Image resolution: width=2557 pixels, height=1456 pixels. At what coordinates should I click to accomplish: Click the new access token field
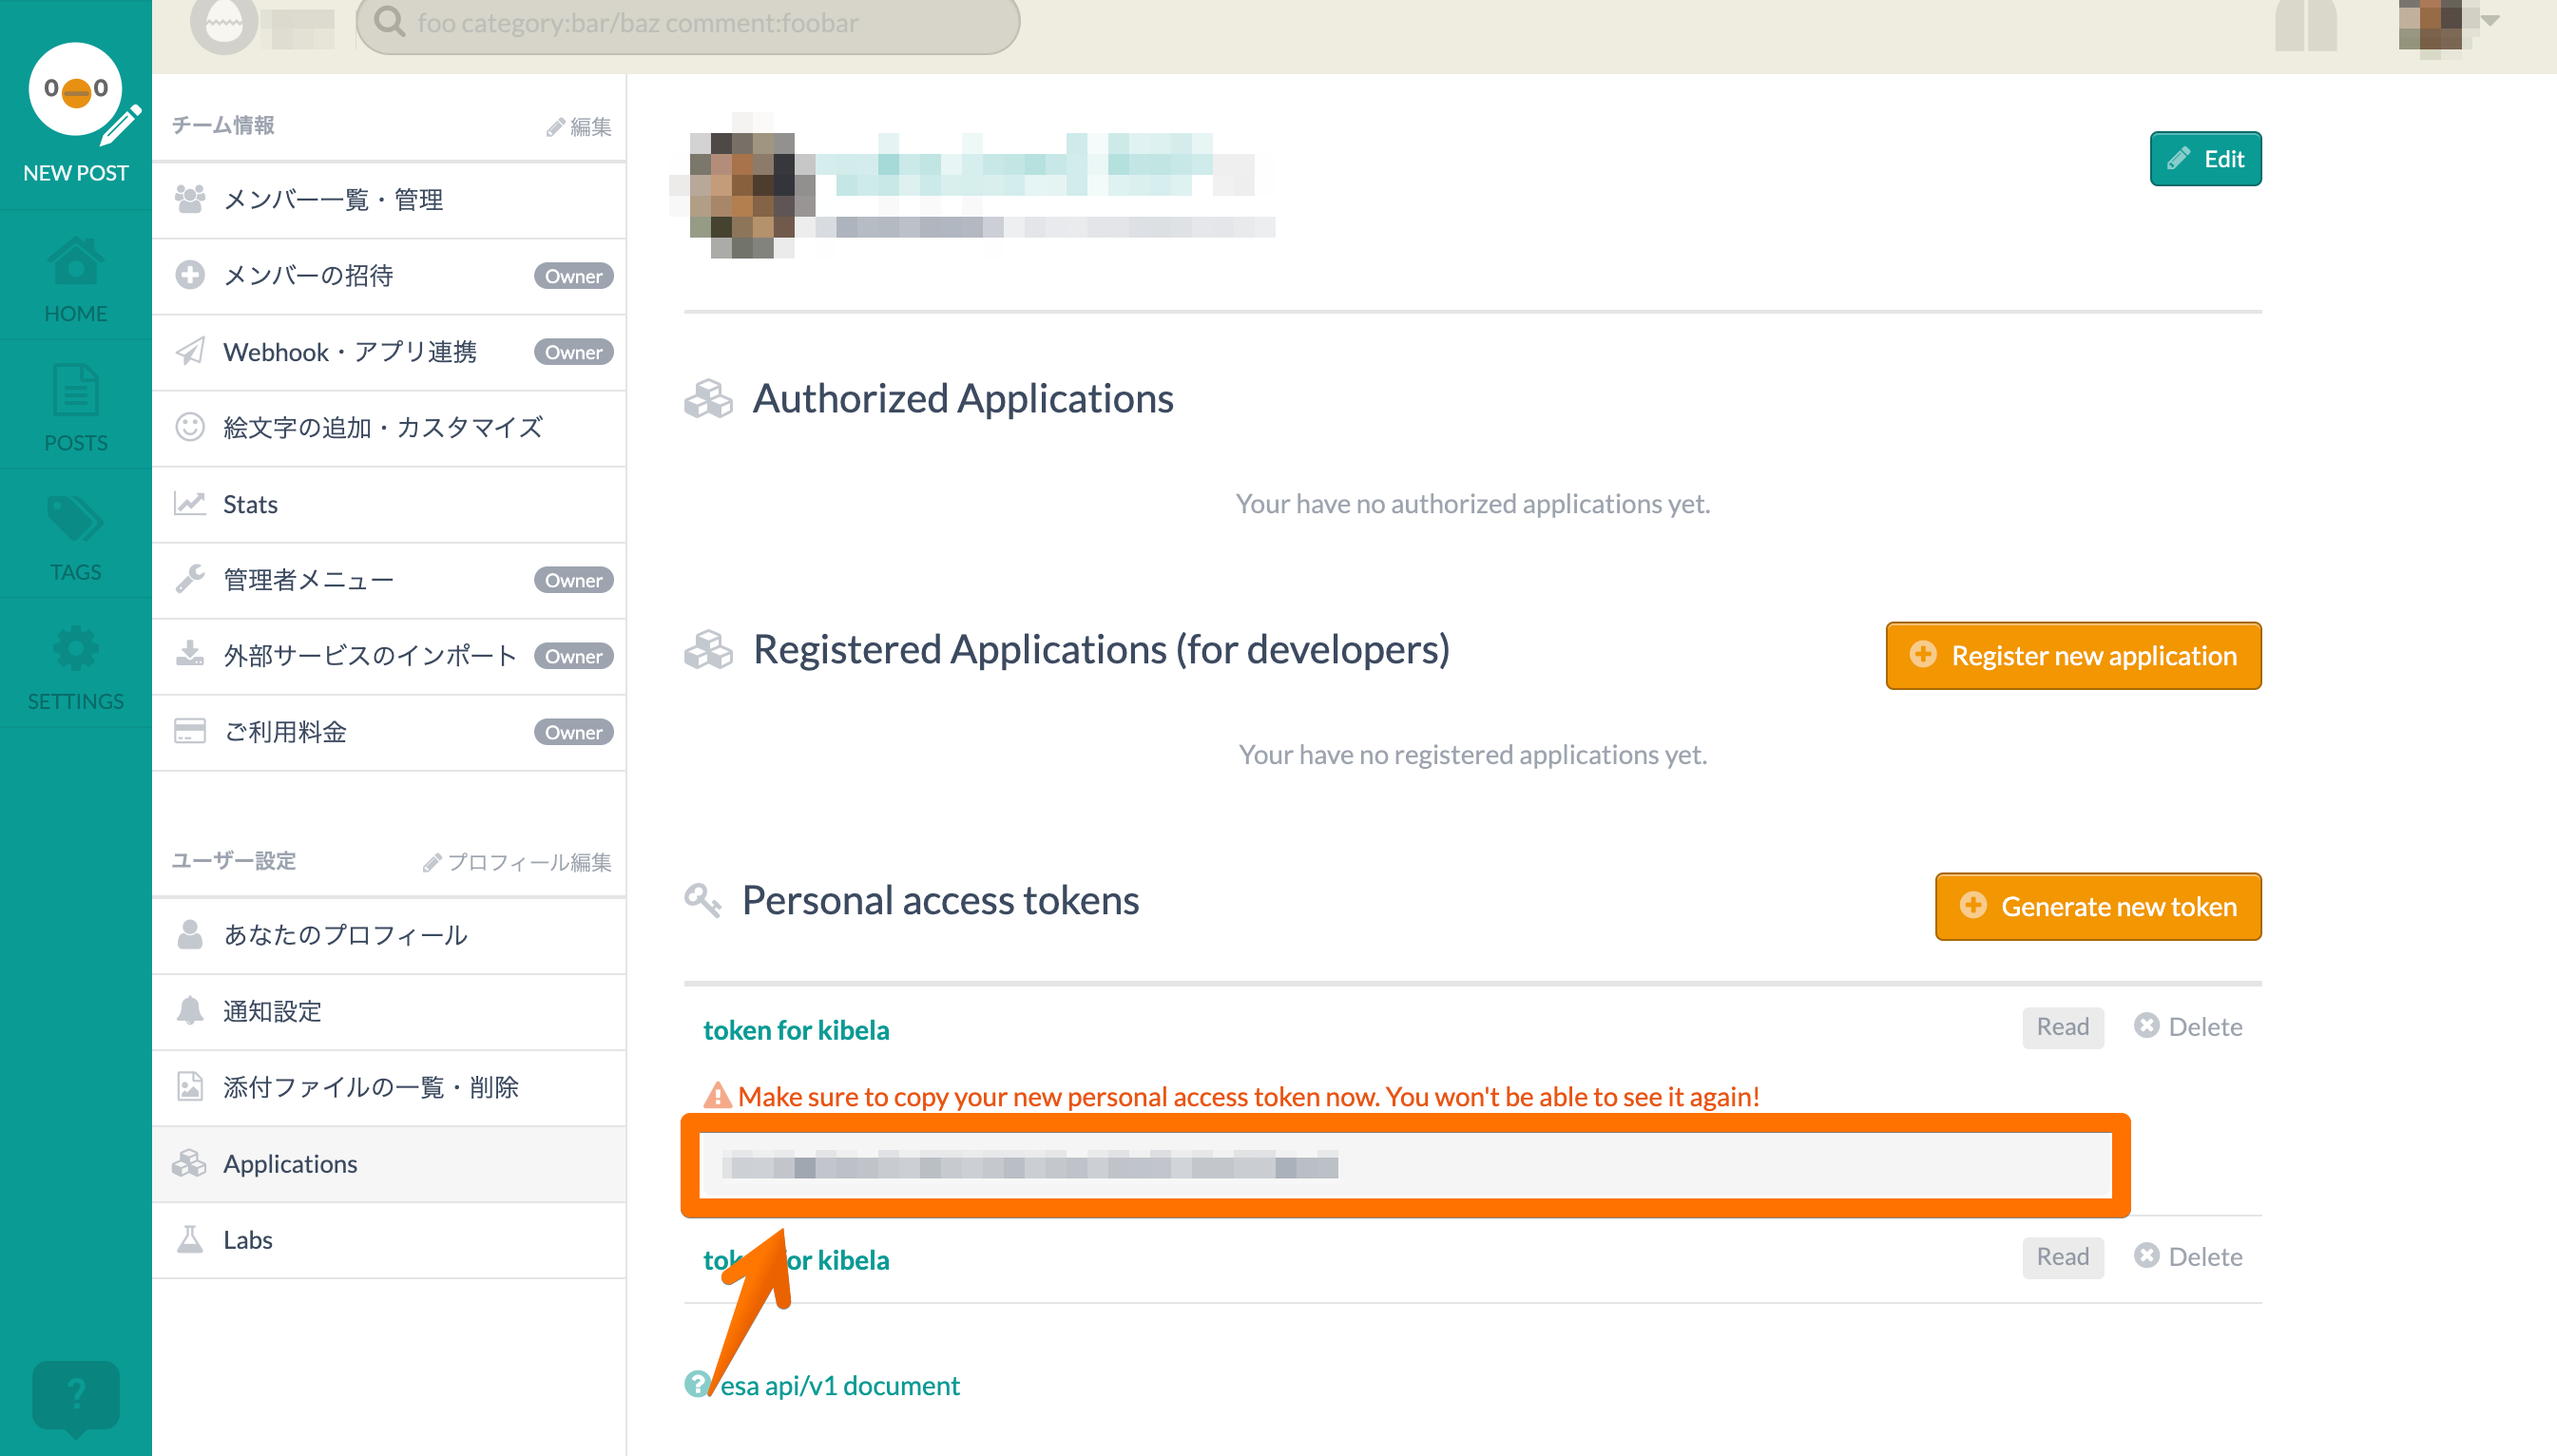pos(1404,1165)
